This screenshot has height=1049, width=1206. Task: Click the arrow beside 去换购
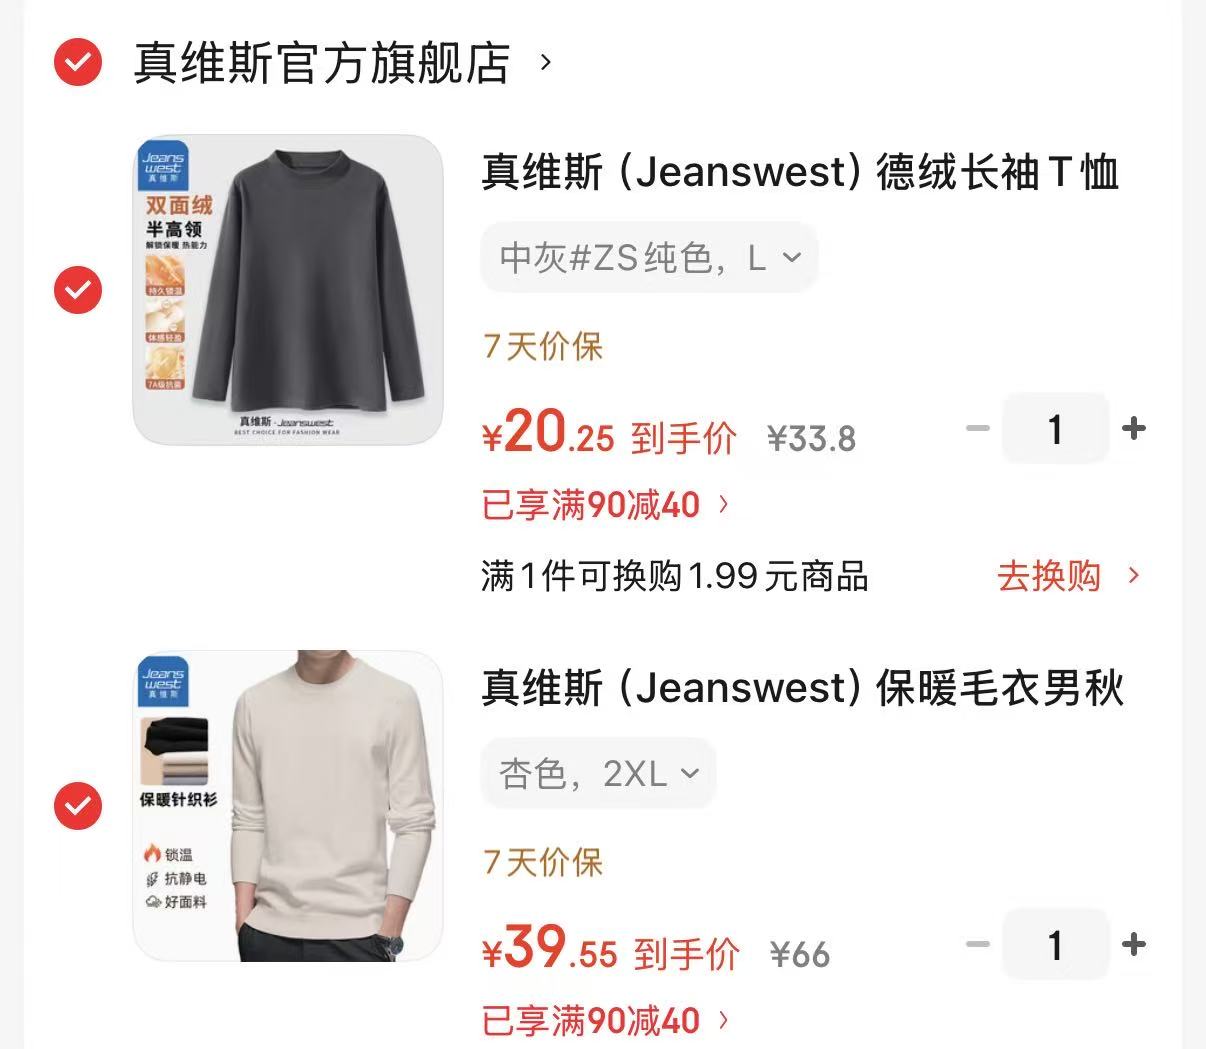pyautogui.click(x=1133, y=576)
